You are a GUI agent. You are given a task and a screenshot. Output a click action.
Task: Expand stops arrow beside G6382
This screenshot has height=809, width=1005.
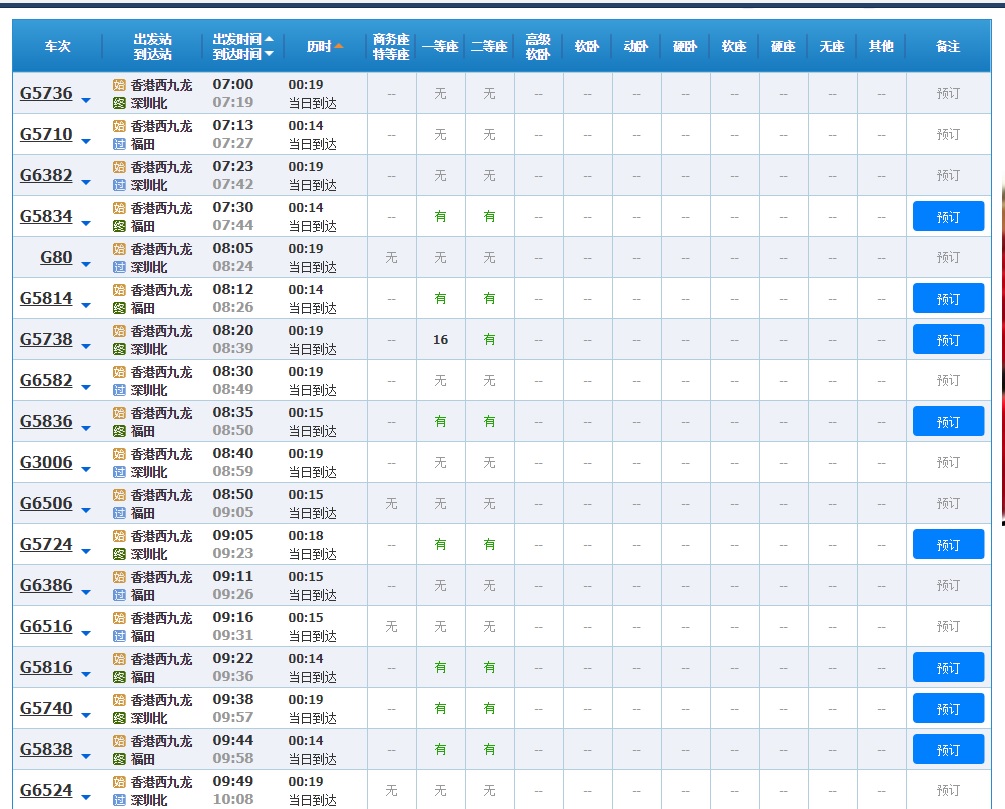86,183
